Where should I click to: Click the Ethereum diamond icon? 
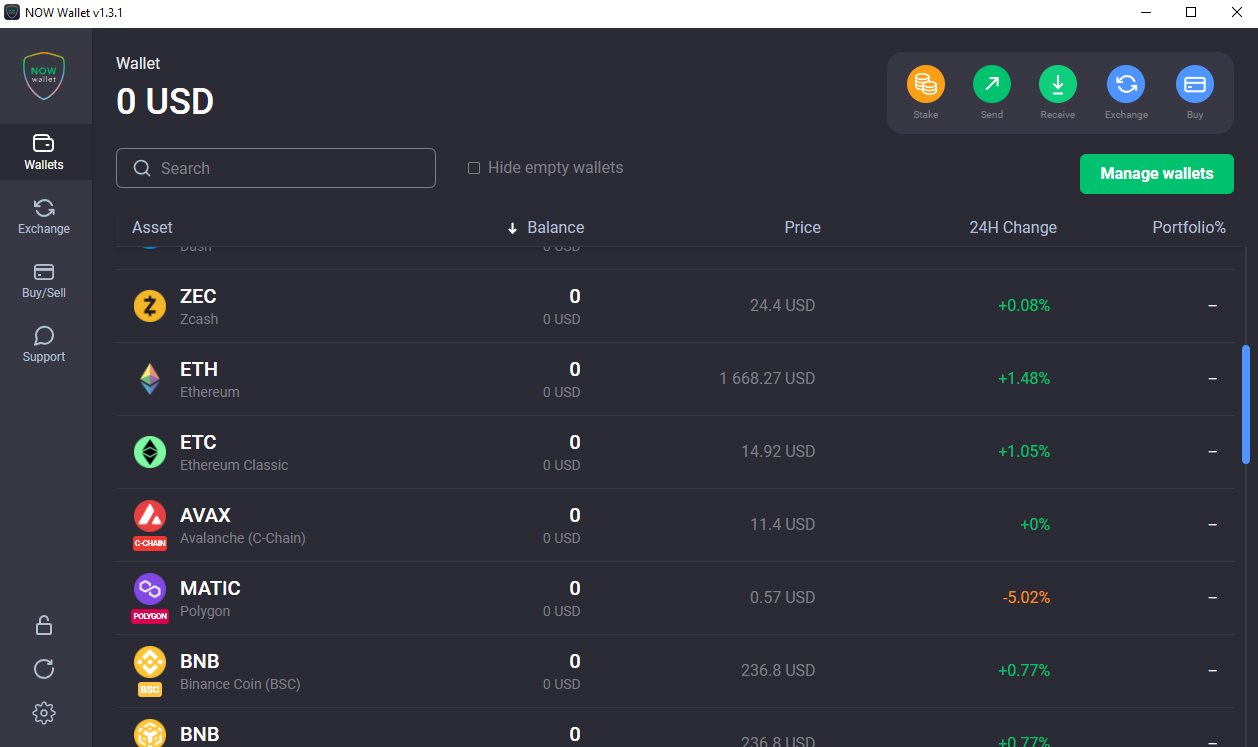tap(150, 379)
